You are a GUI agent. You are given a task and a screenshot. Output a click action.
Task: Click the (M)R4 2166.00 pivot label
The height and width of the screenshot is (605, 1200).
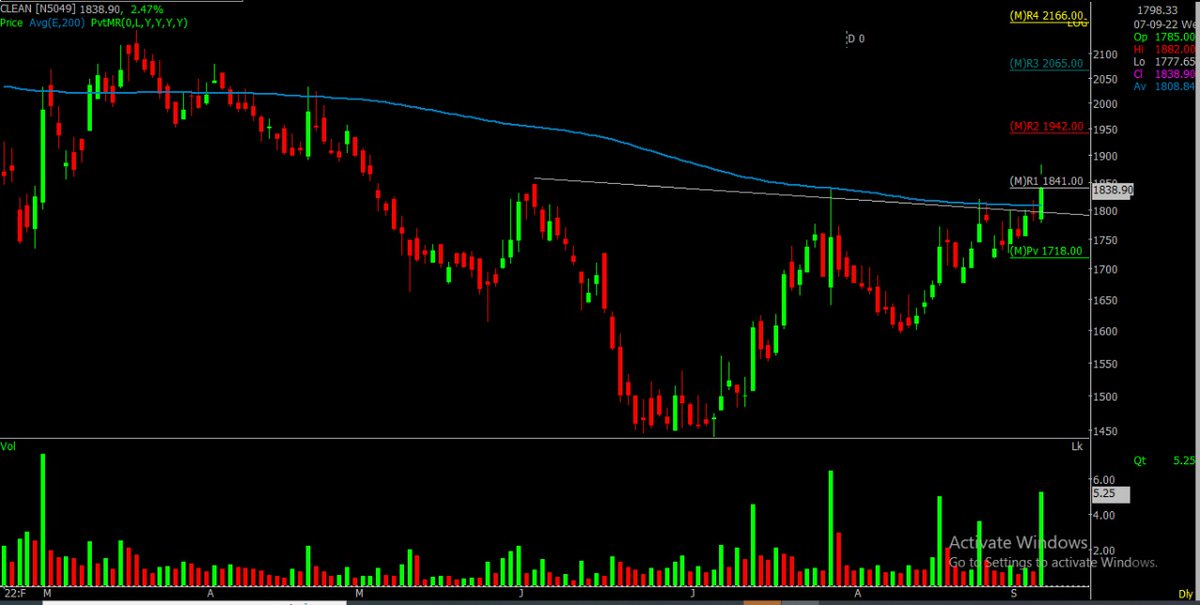coord(1047,14)
